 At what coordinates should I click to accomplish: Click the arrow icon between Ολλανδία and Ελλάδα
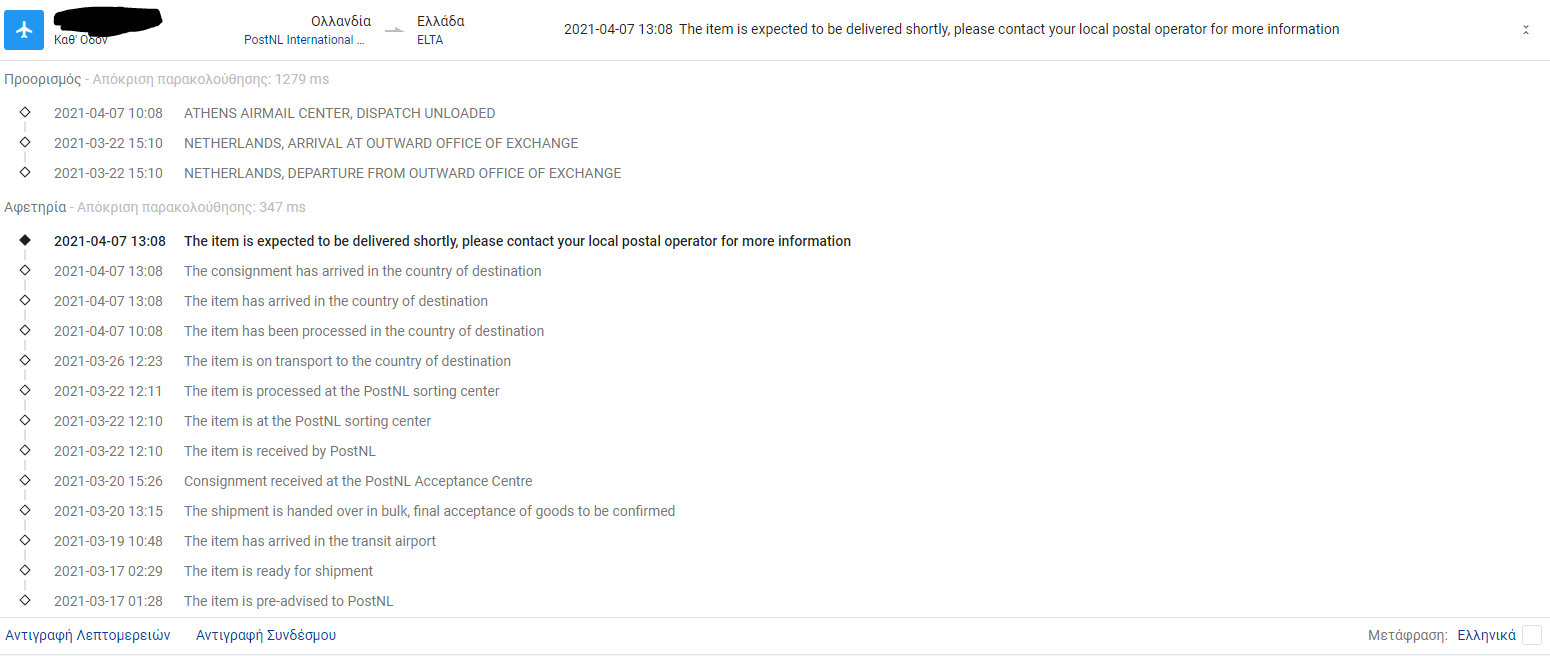(x=395, y=31)
